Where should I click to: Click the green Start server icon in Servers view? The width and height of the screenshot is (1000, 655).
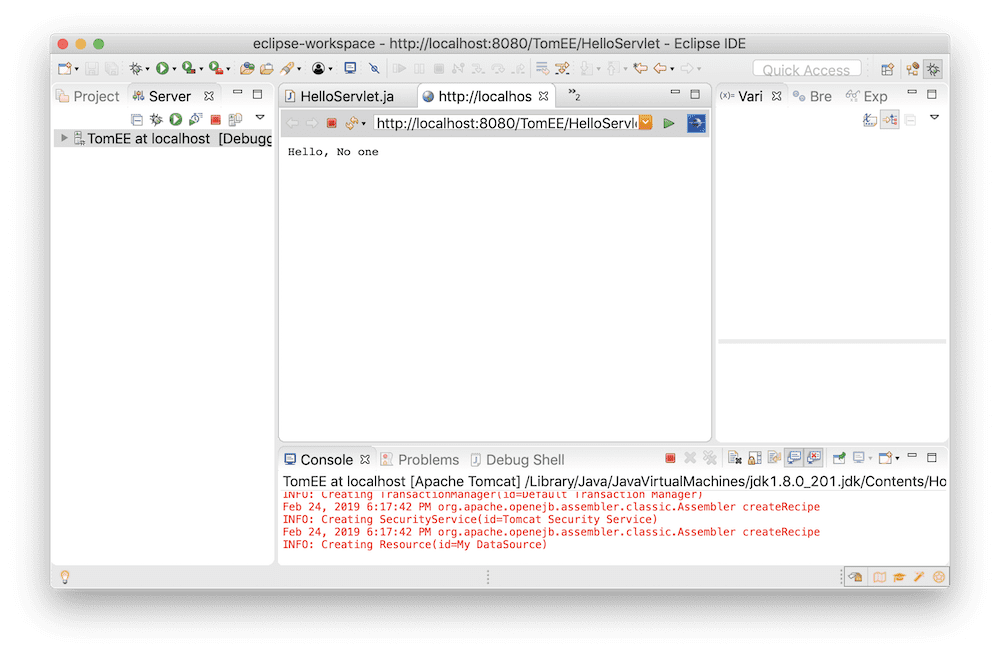[x=176, y=119]
